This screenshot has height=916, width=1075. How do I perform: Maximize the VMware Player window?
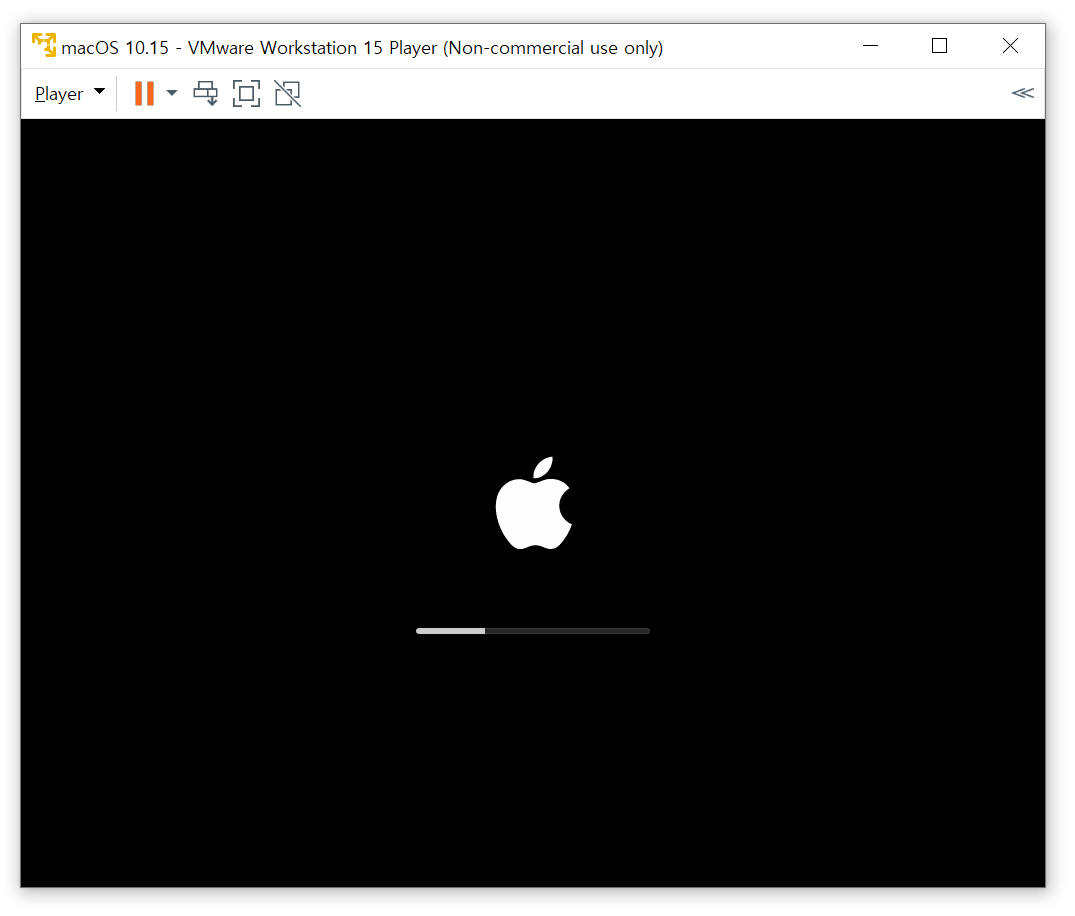939,46
